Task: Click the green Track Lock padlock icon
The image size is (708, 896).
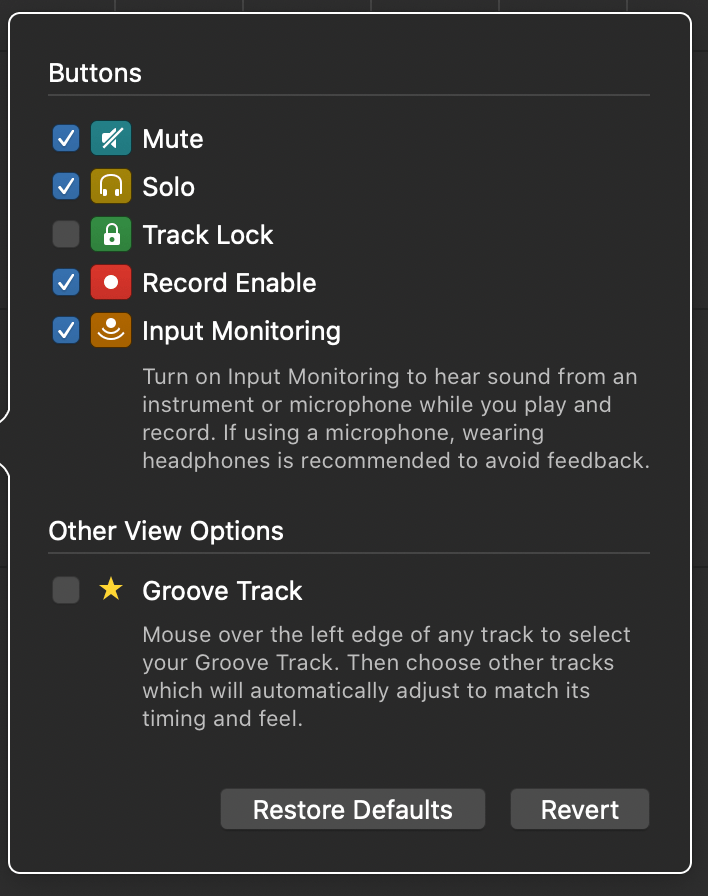Action: (x=111, y=235)
